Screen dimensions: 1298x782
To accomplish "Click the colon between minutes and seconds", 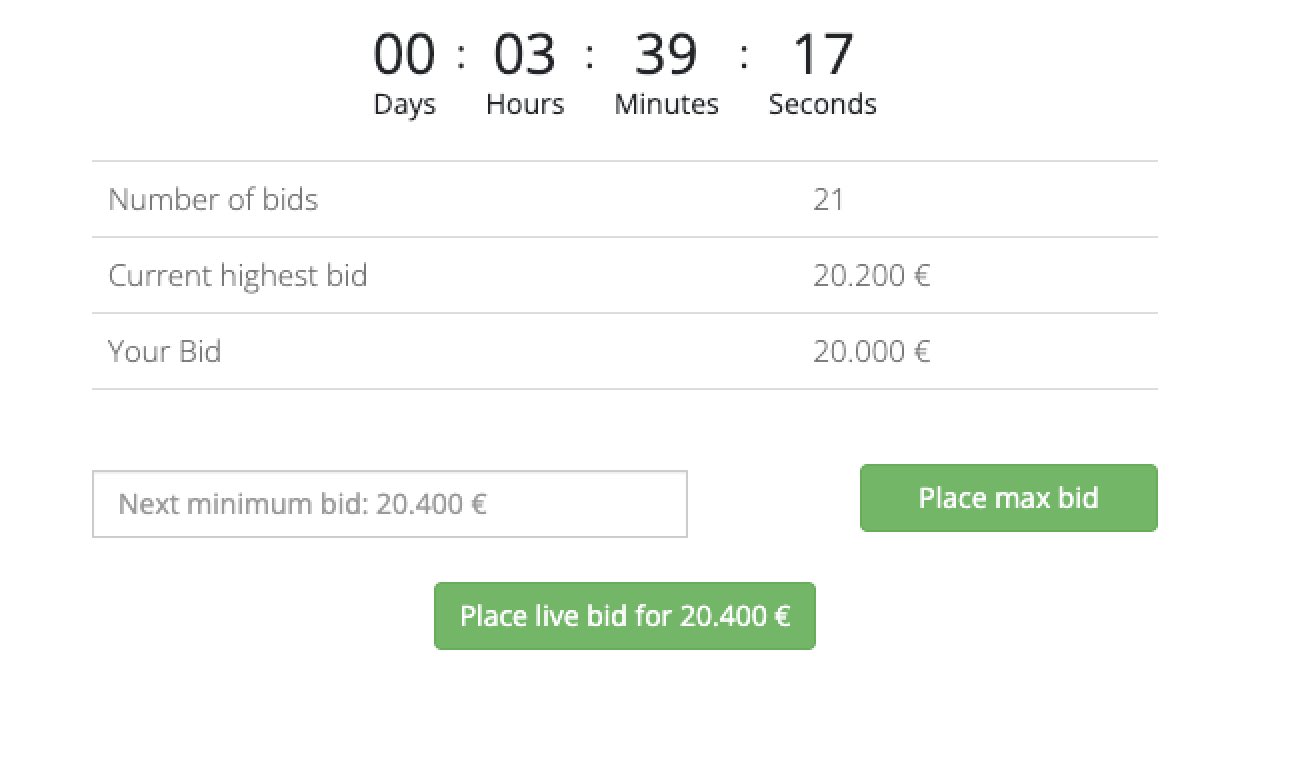I will 744,55.
